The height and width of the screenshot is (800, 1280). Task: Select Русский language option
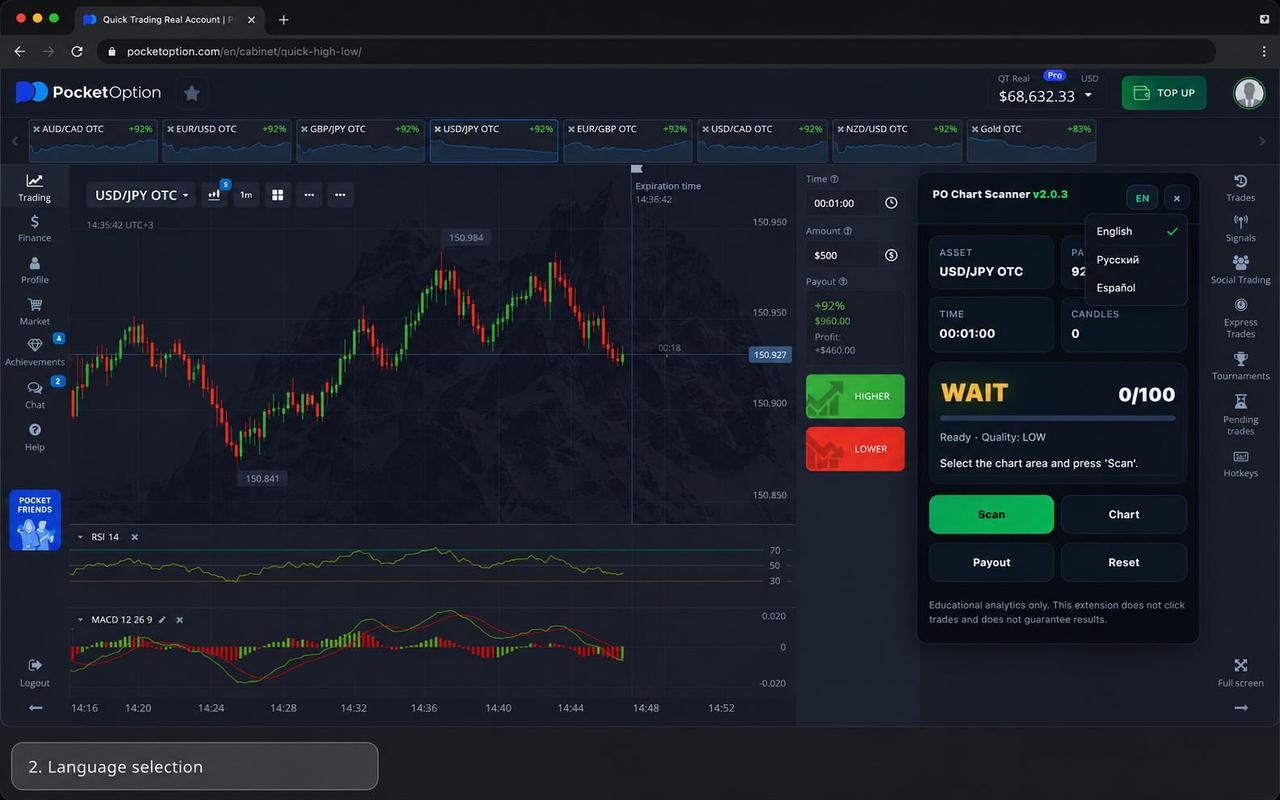click(1136, 259)
